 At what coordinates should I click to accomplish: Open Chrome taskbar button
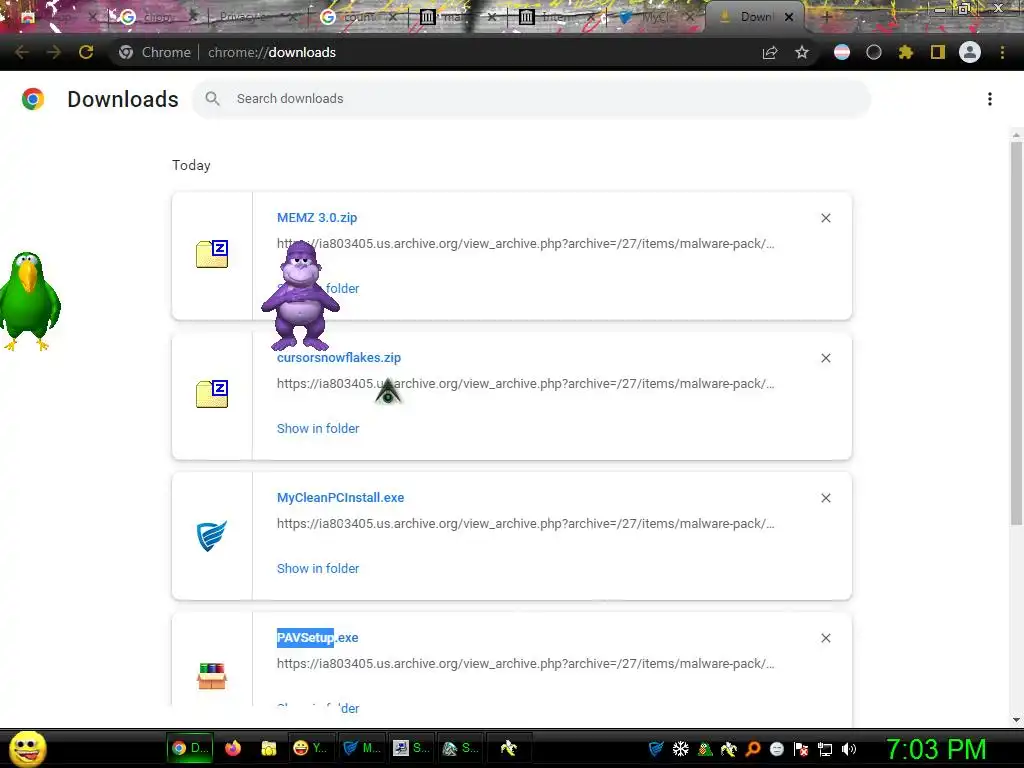189,748
